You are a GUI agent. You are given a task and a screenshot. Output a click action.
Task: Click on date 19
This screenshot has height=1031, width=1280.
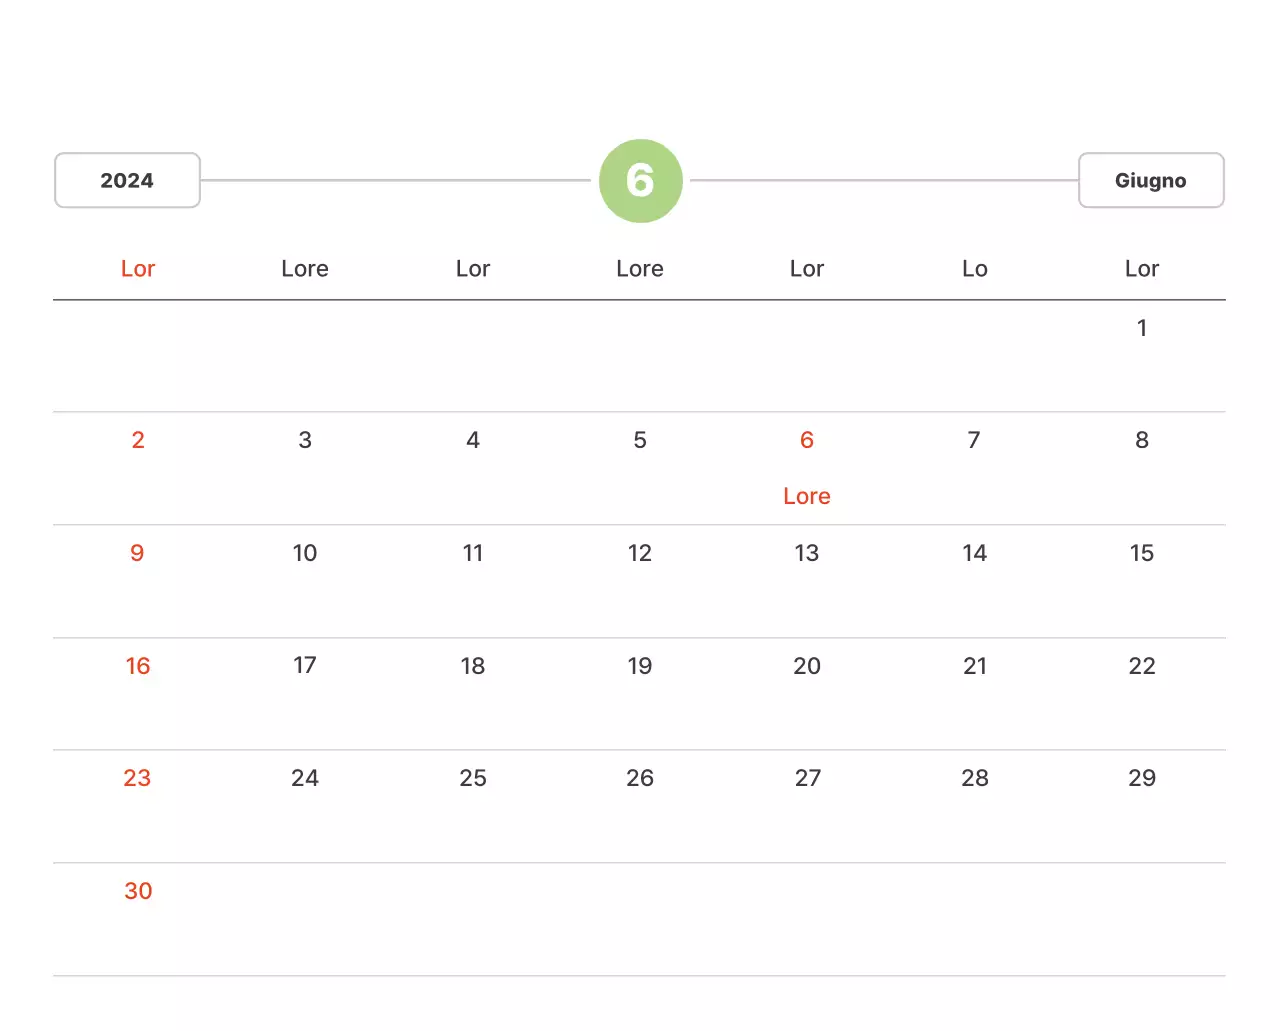click(x=640, y=666)
